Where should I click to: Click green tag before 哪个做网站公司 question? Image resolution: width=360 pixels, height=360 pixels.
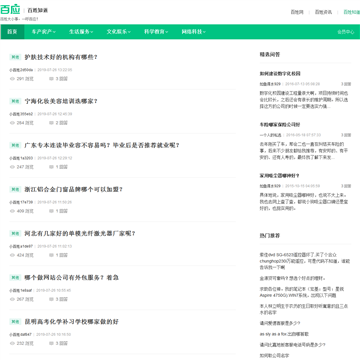(x=15, y=278)
